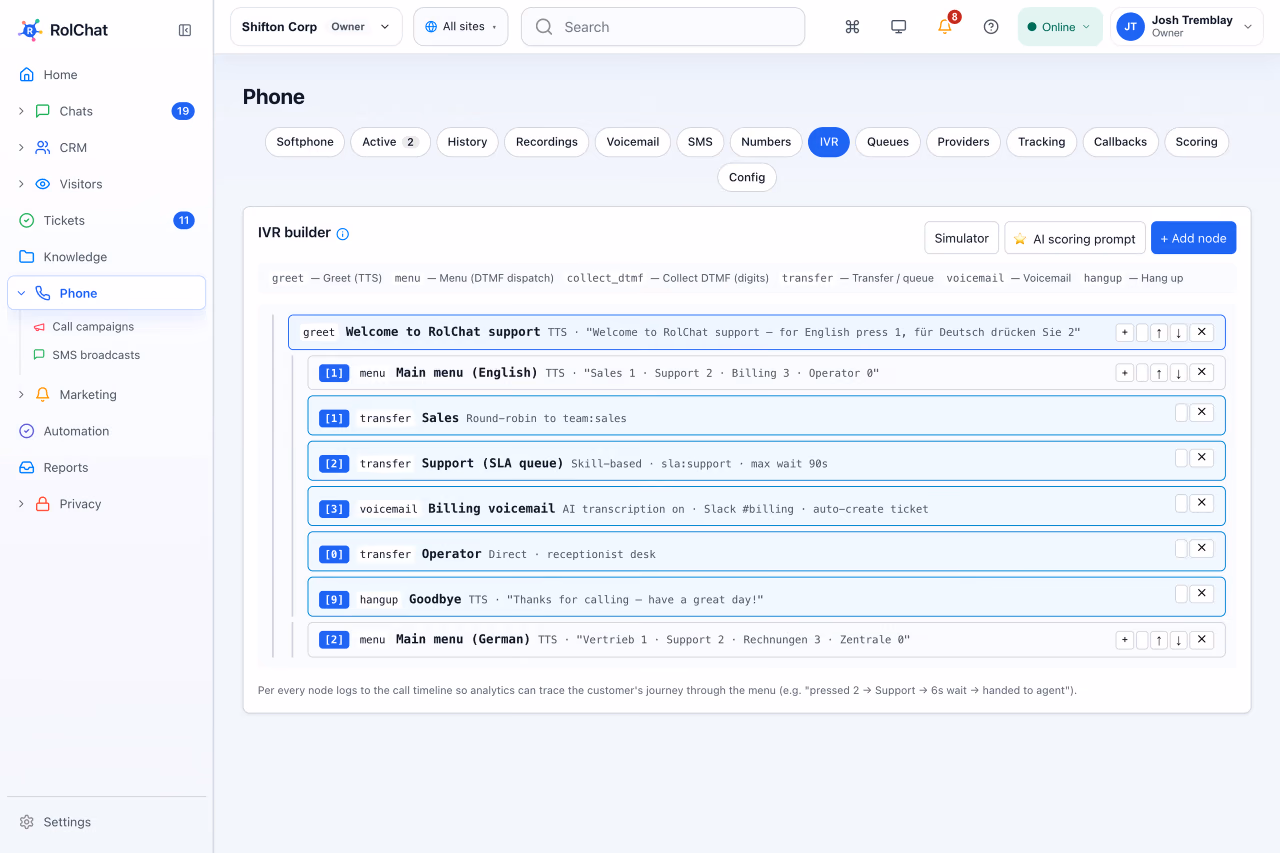Delete the Sales transfer node
The image size is (1280, 853).
point(1202,412)
